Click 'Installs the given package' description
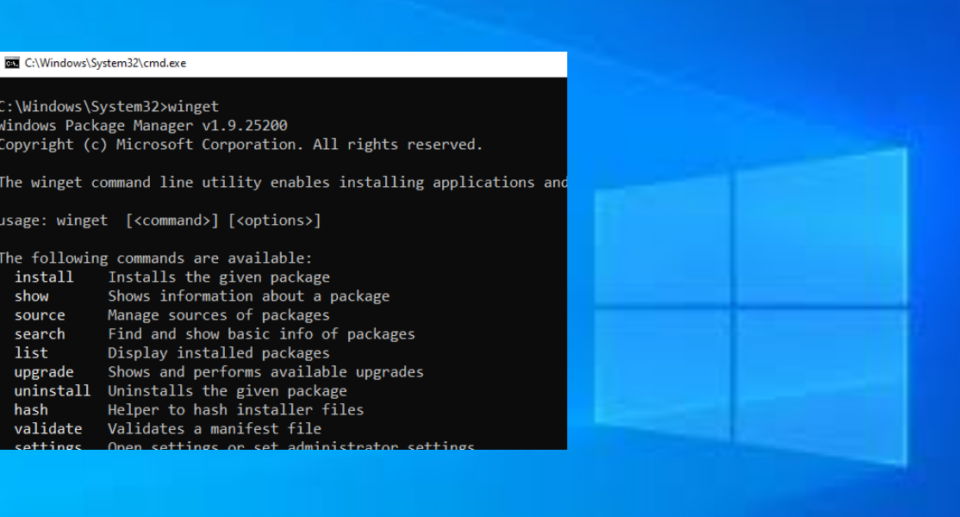960x517 pixels. pos(219,277)
